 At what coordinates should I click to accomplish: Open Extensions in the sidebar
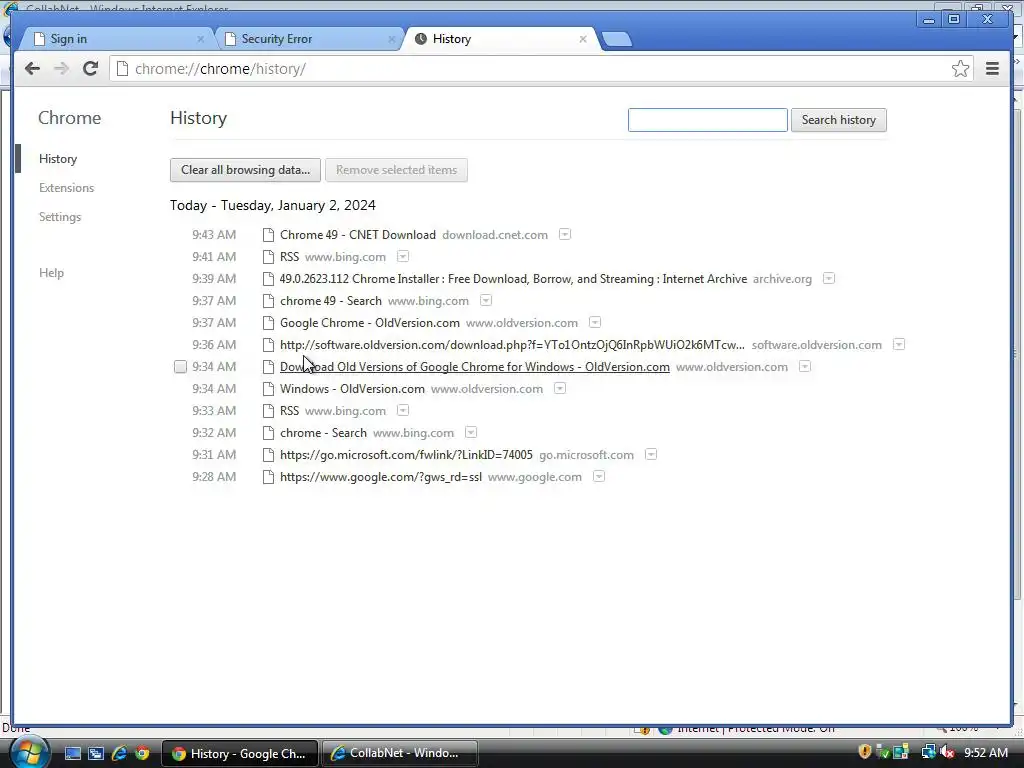66,187
